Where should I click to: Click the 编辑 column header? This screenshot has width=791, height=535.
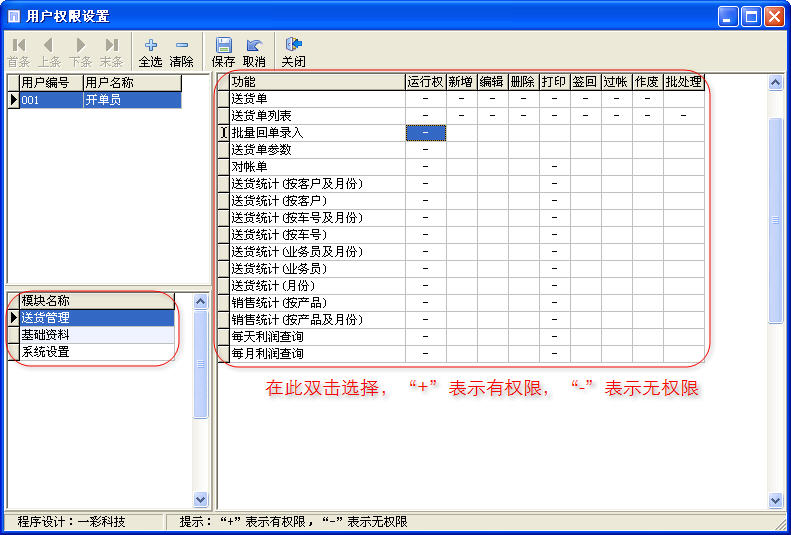click(493, 82)
